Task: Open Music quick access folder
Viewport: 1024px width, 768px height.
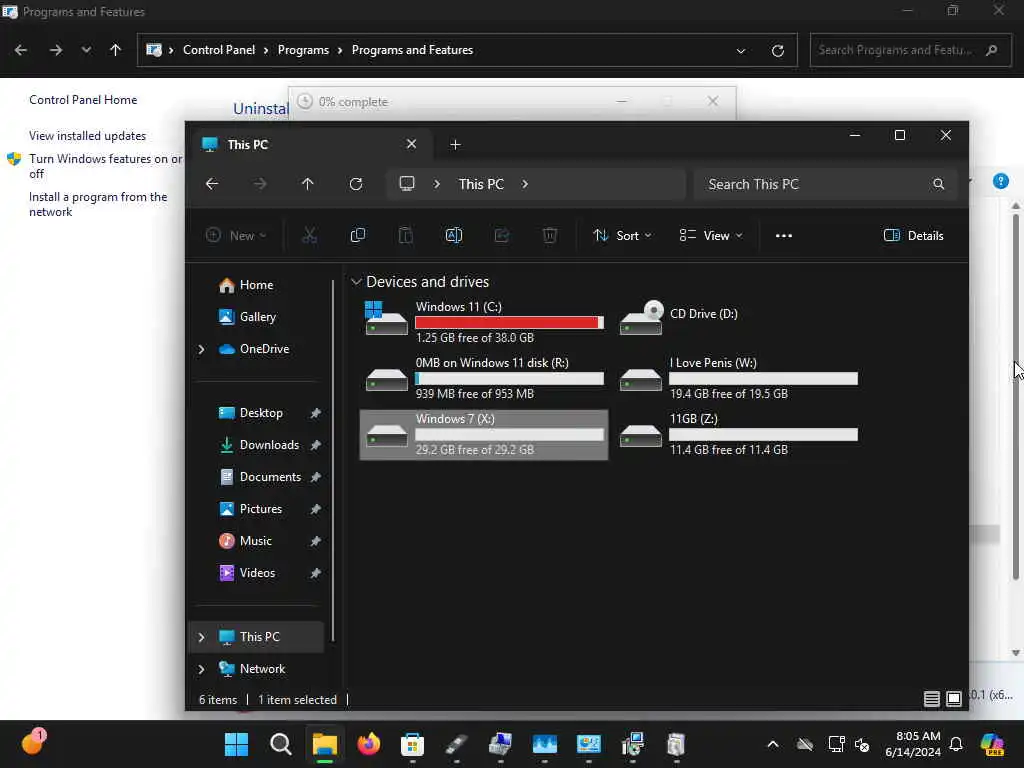Action: tap(255, 541)
